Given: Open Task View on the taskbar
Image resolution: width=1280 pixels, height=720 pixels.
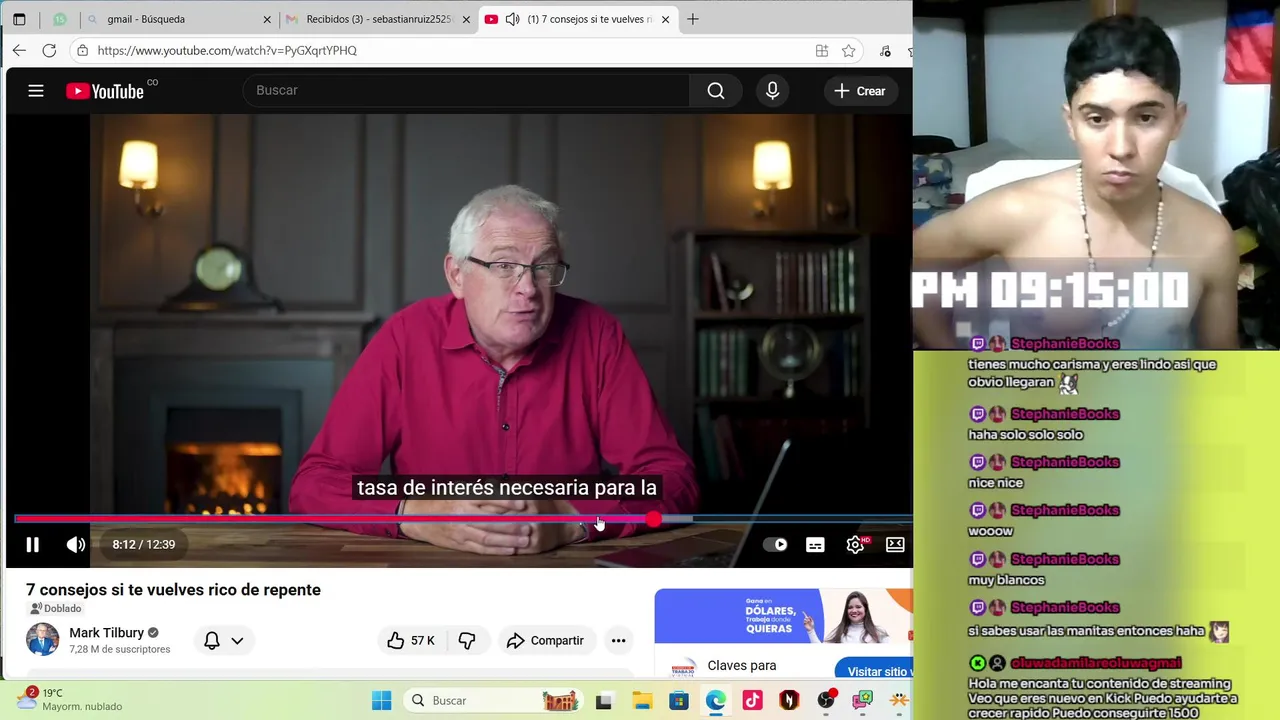Looking at the screenshot, I should (603, 701).
